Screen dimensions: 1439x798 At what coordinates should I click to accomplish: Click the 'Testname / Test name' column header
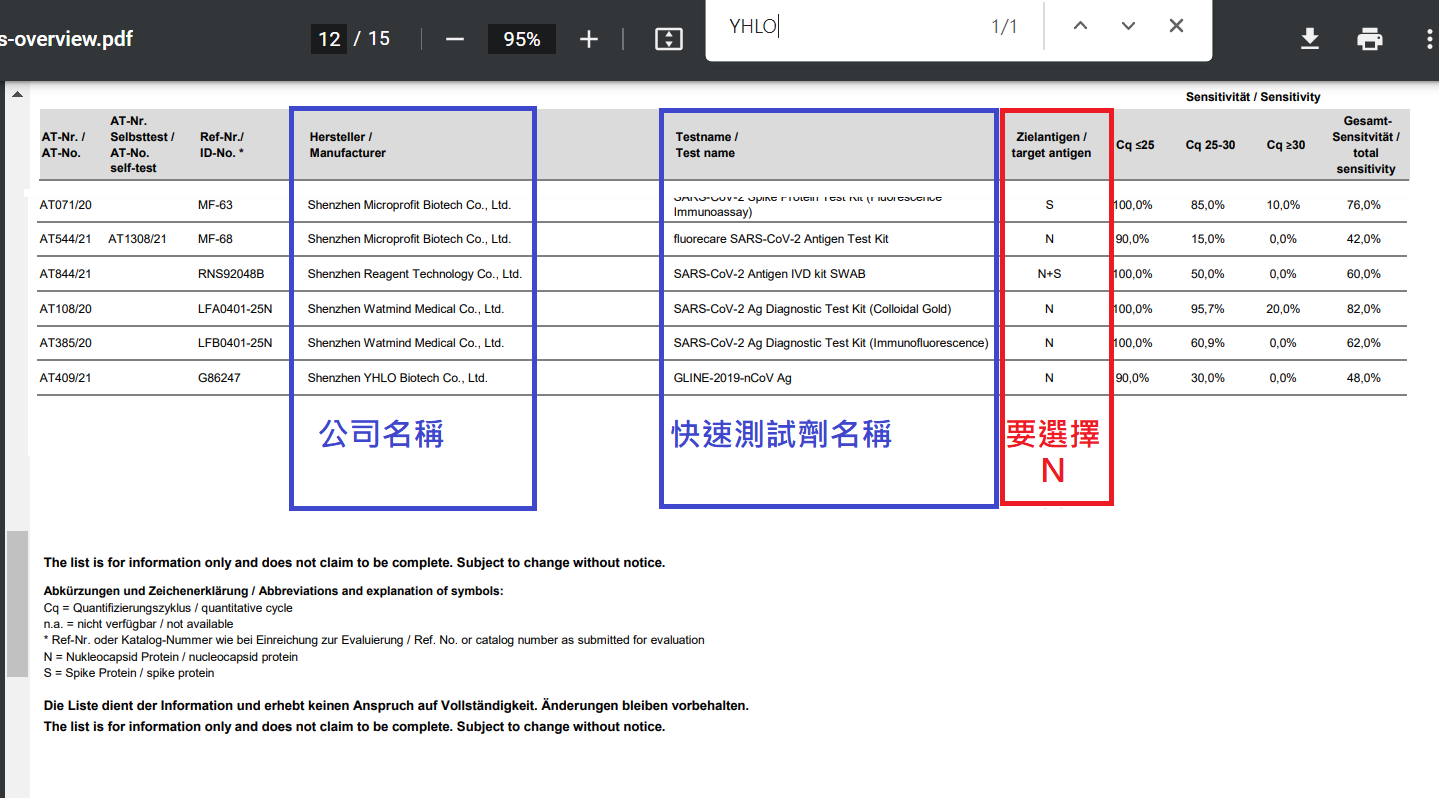(x=707, y=145)
